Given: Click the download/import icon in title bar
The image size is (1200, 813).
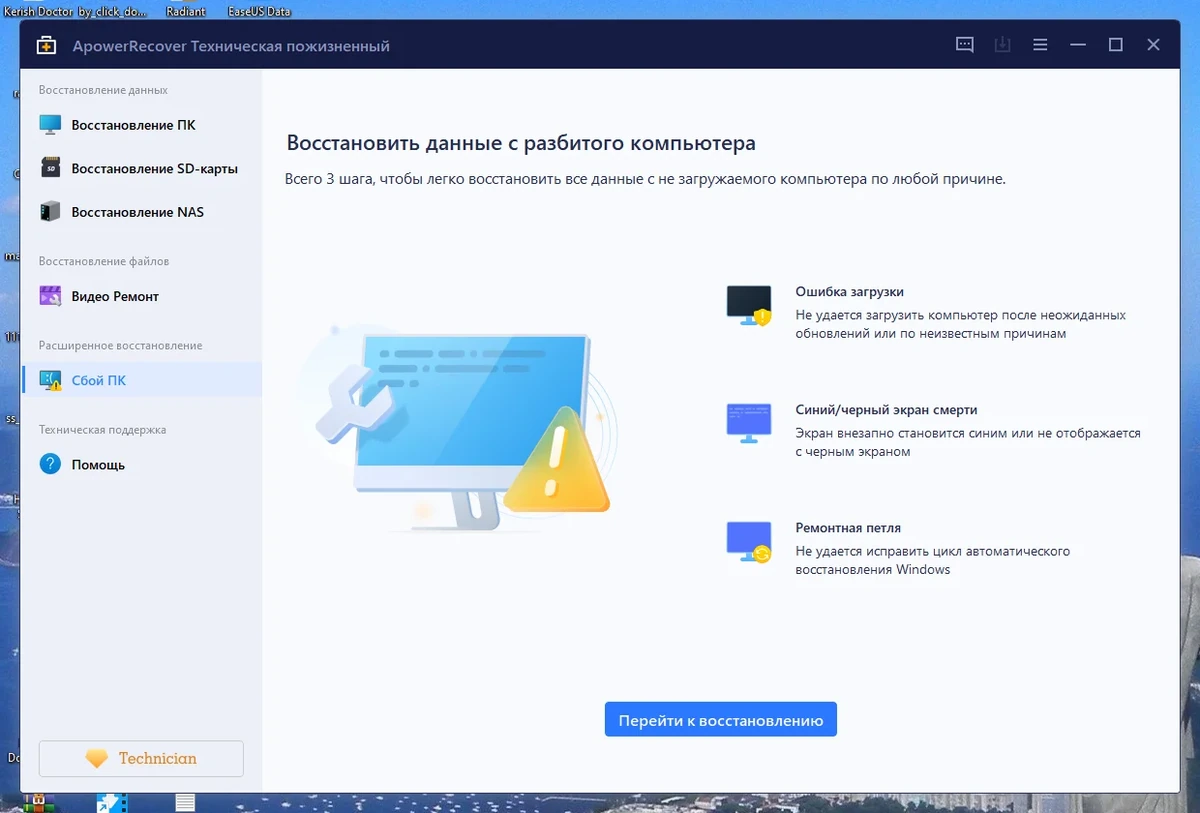Looking at the screenshot, I should 1002,45.
